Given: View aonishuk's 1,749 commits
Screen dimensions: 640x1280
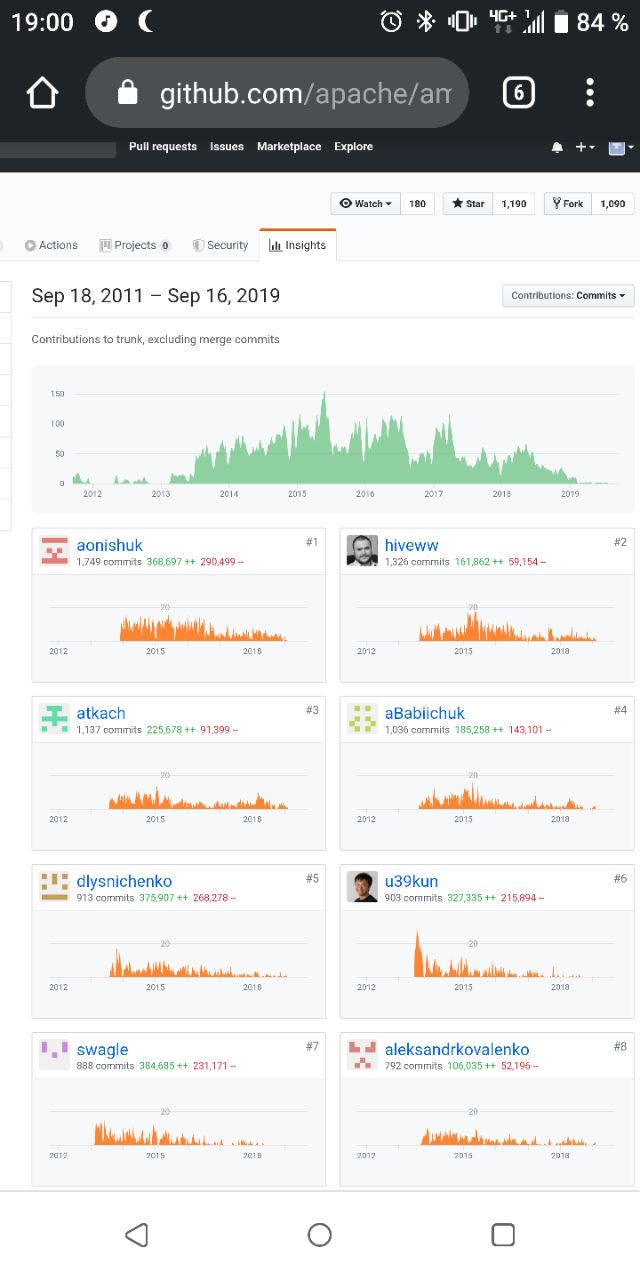Looking at the screenshot, I should click(109, 562).
